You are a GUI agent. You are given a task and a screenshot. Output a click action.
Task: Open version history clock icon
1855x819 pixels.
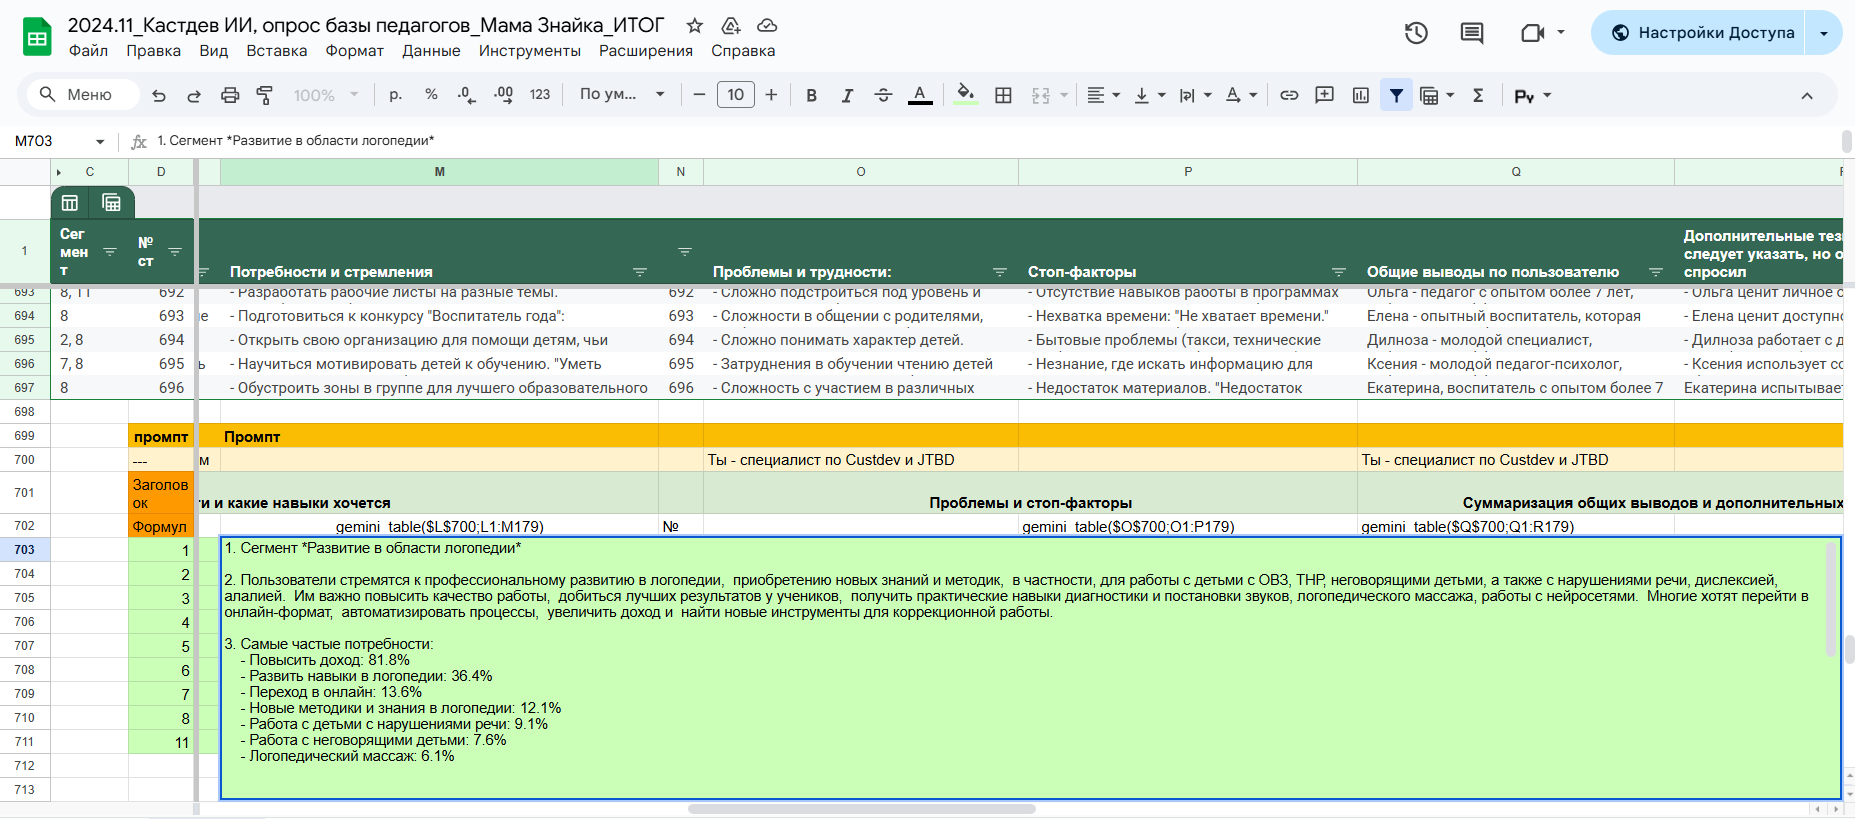point(1415,33)
